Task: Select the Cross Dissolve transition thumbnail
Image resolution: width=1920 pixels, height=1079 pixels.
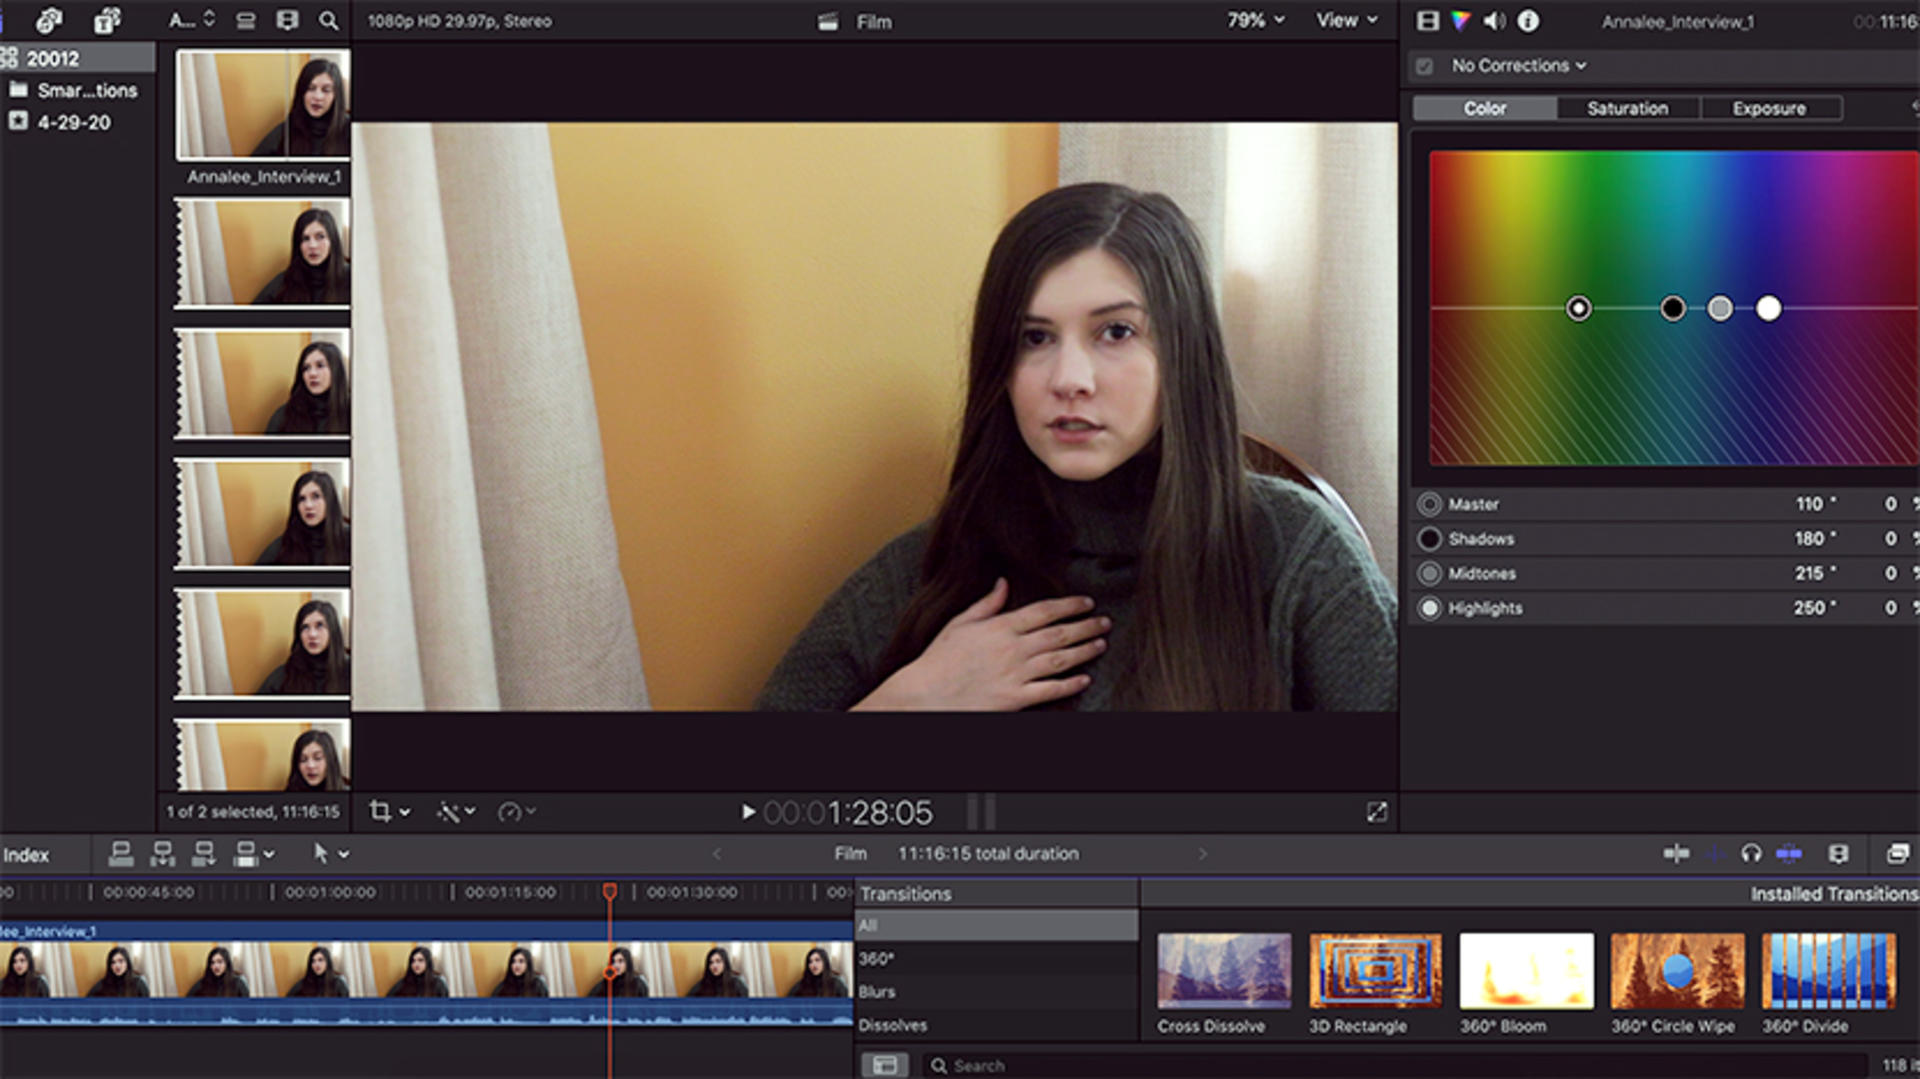Action: pyautogui.click(x=1224, y=971)
